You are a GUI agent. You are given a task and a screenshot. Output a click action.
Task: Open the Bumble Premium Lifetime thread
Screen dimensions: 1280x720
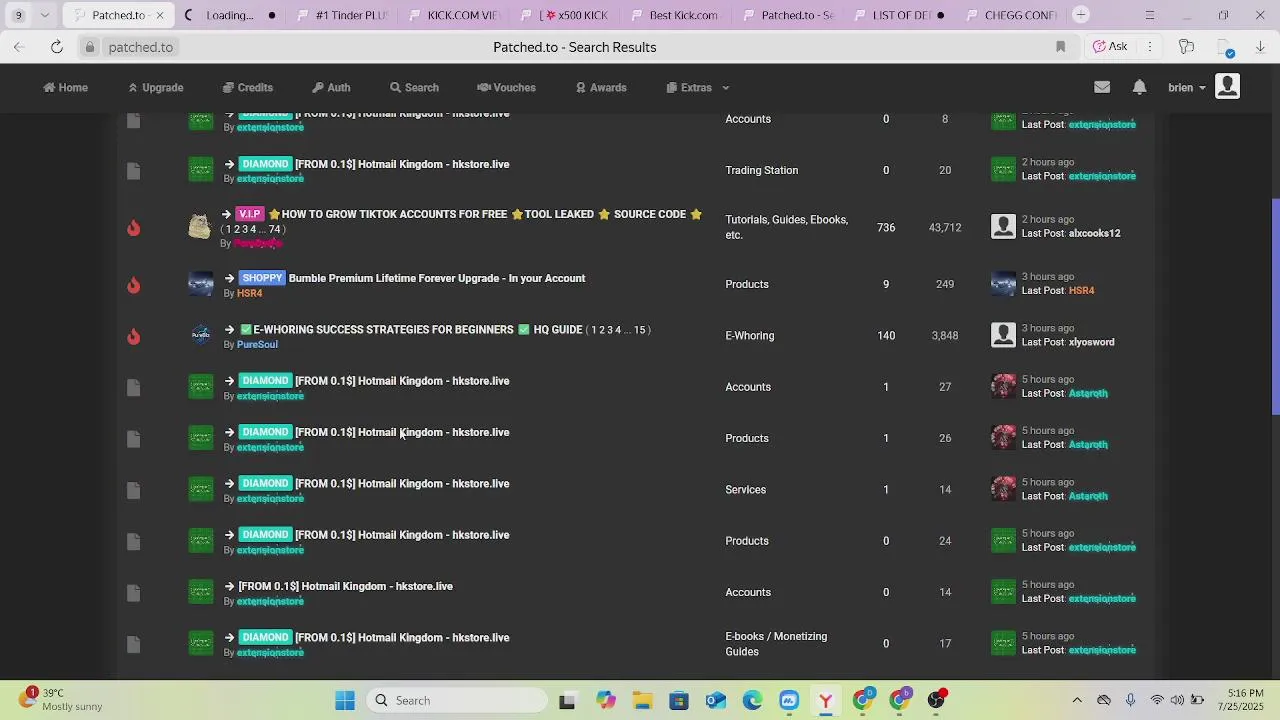(437, 278)
